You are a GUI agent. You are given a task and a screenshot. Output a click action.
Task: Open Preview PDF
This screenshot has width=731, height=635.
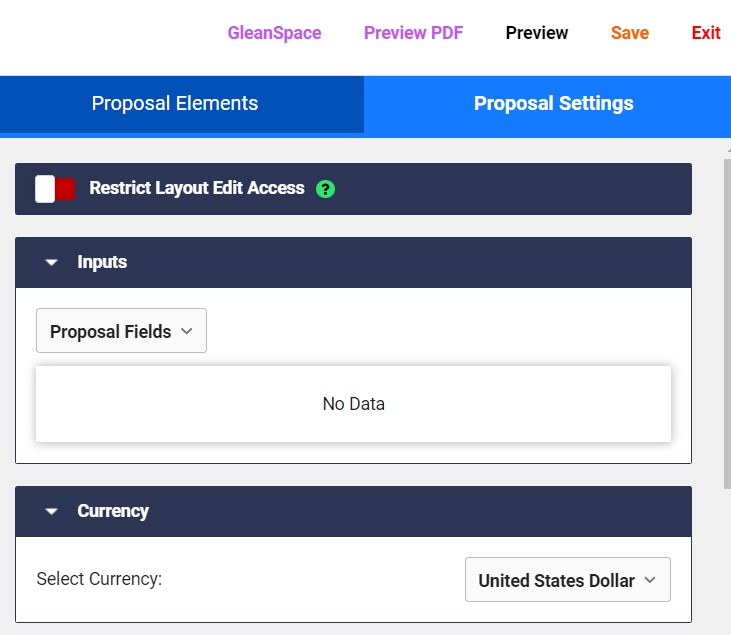[x=413, y=33]
